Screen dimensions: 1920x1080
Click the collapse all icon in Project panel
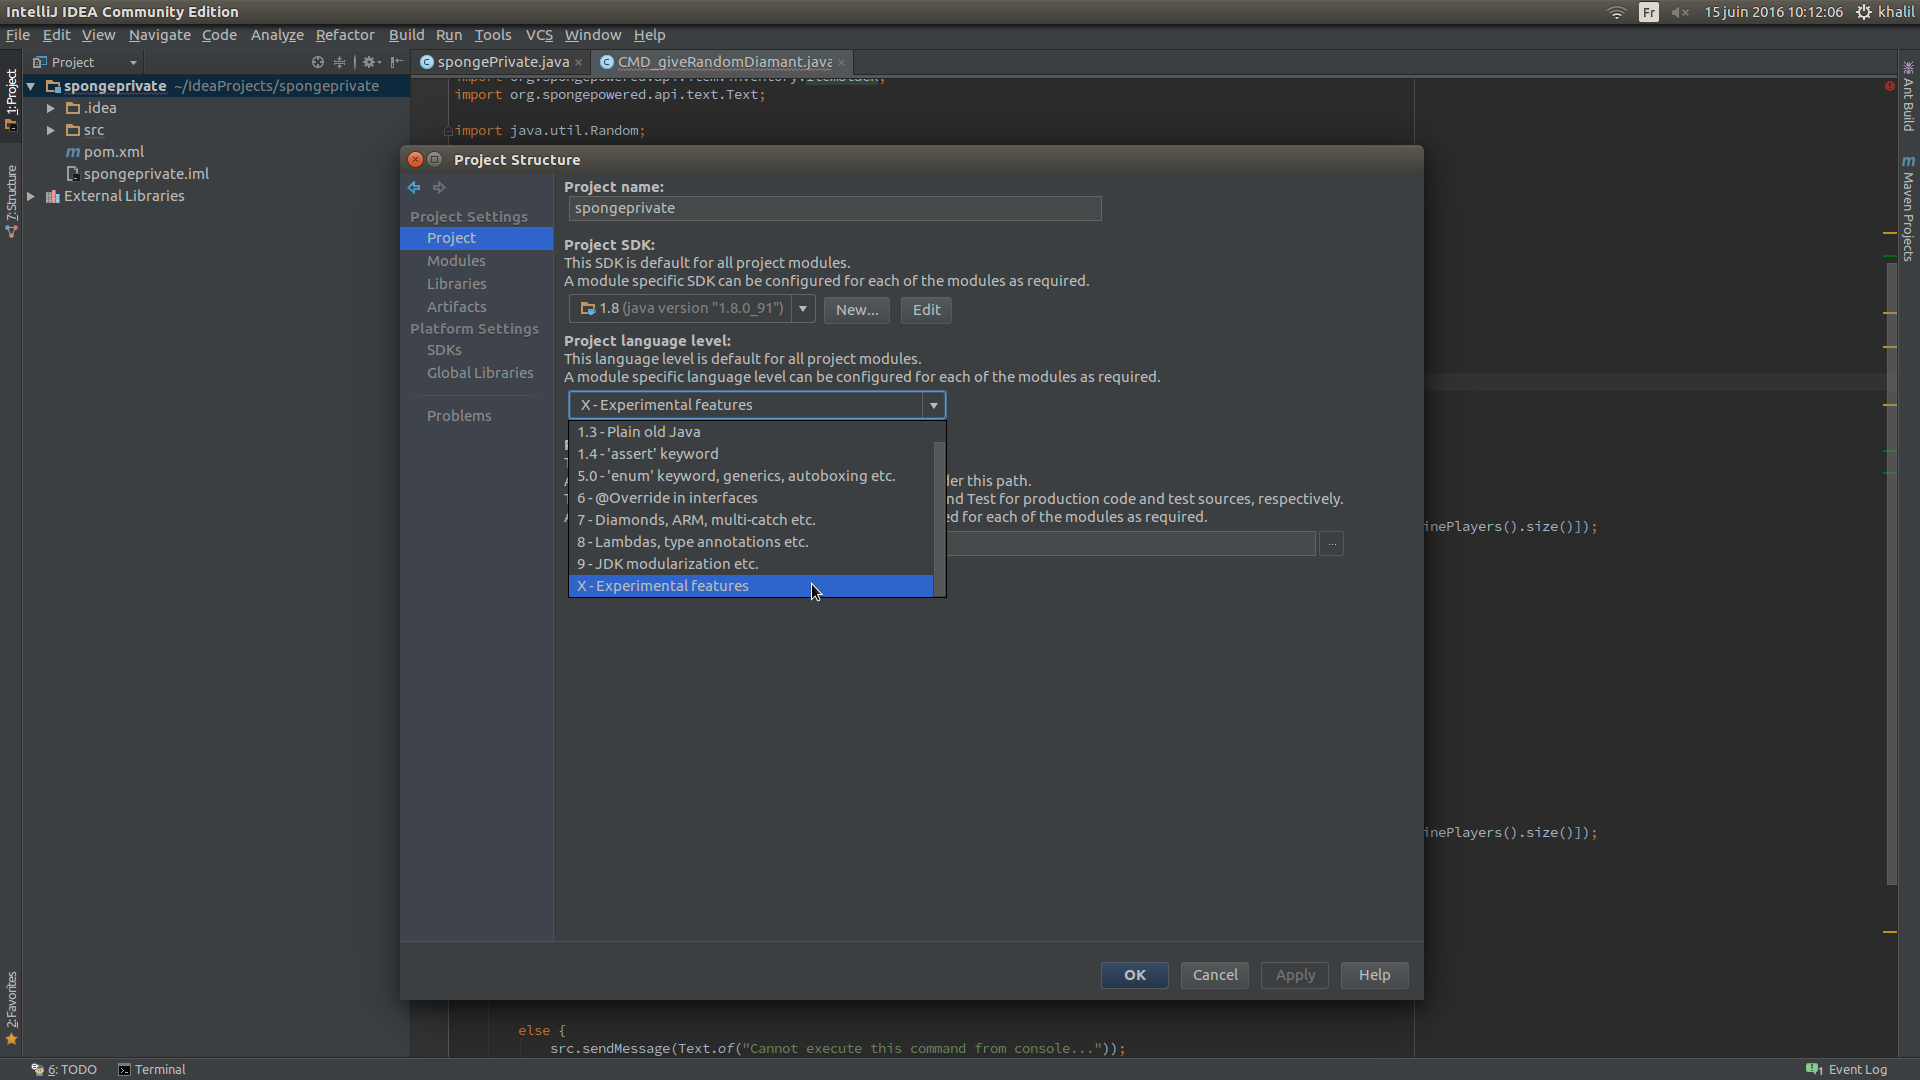coord(339,62)
